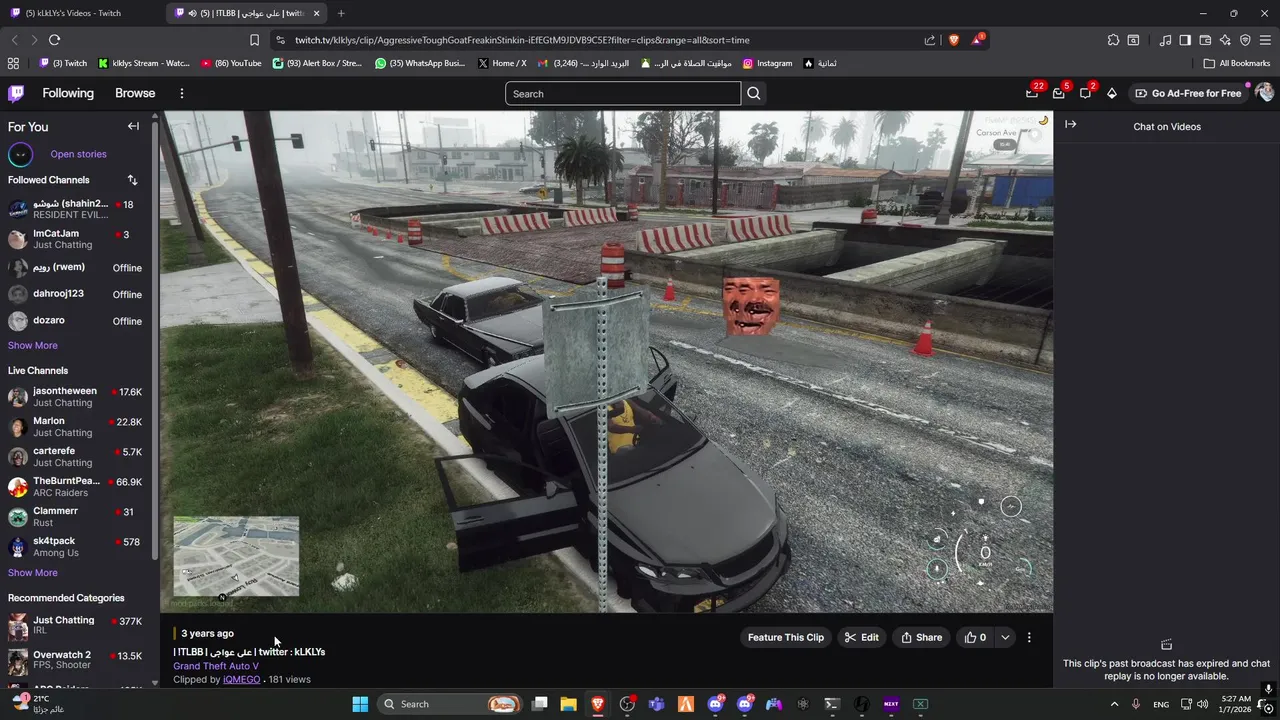Collapse the Chat on Videos panel
This screenshot has width=1280, height=720.
click(1070, 124)
